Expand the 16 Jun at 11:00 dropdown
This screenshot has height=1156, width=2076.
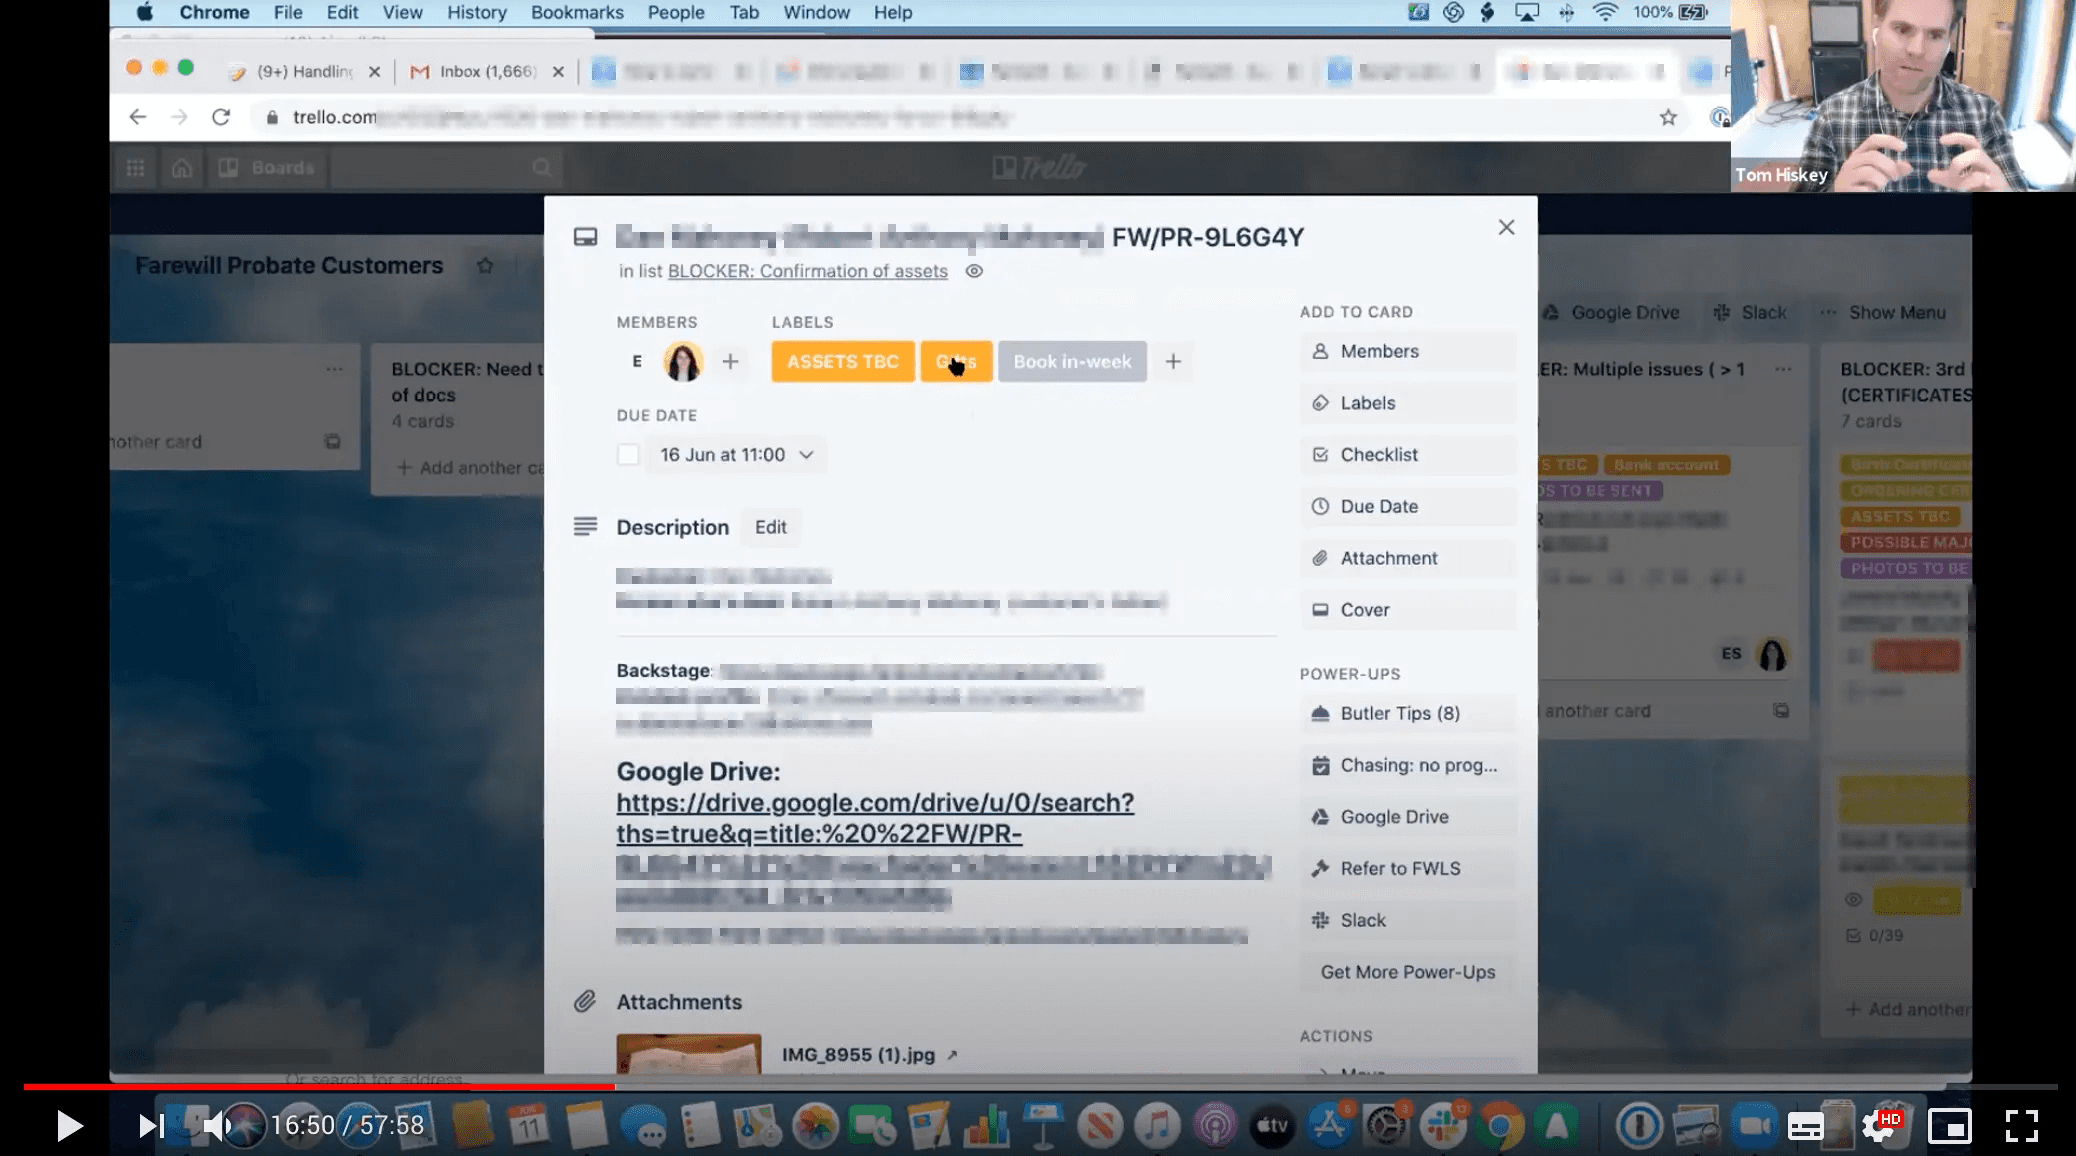coord(736,455)
